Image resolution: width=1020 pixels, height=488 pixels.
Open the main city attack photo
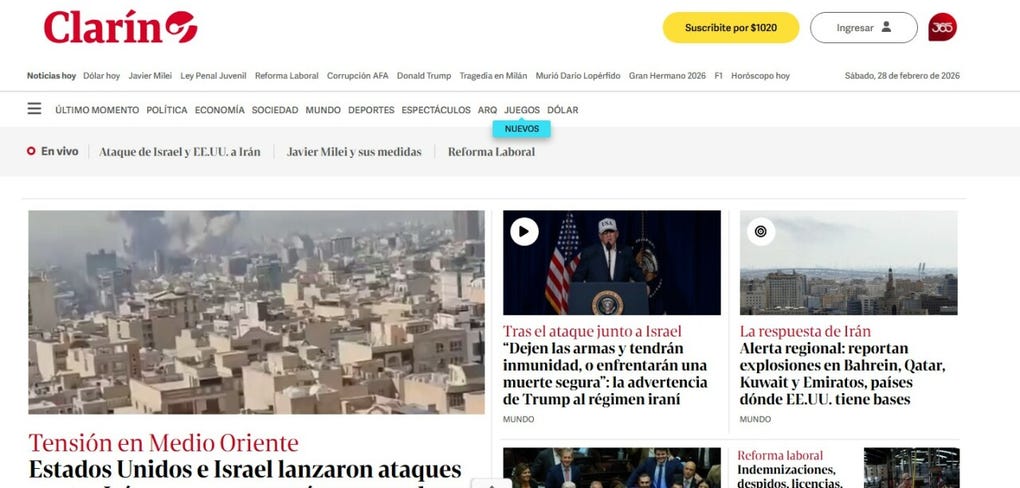(256, 312)
